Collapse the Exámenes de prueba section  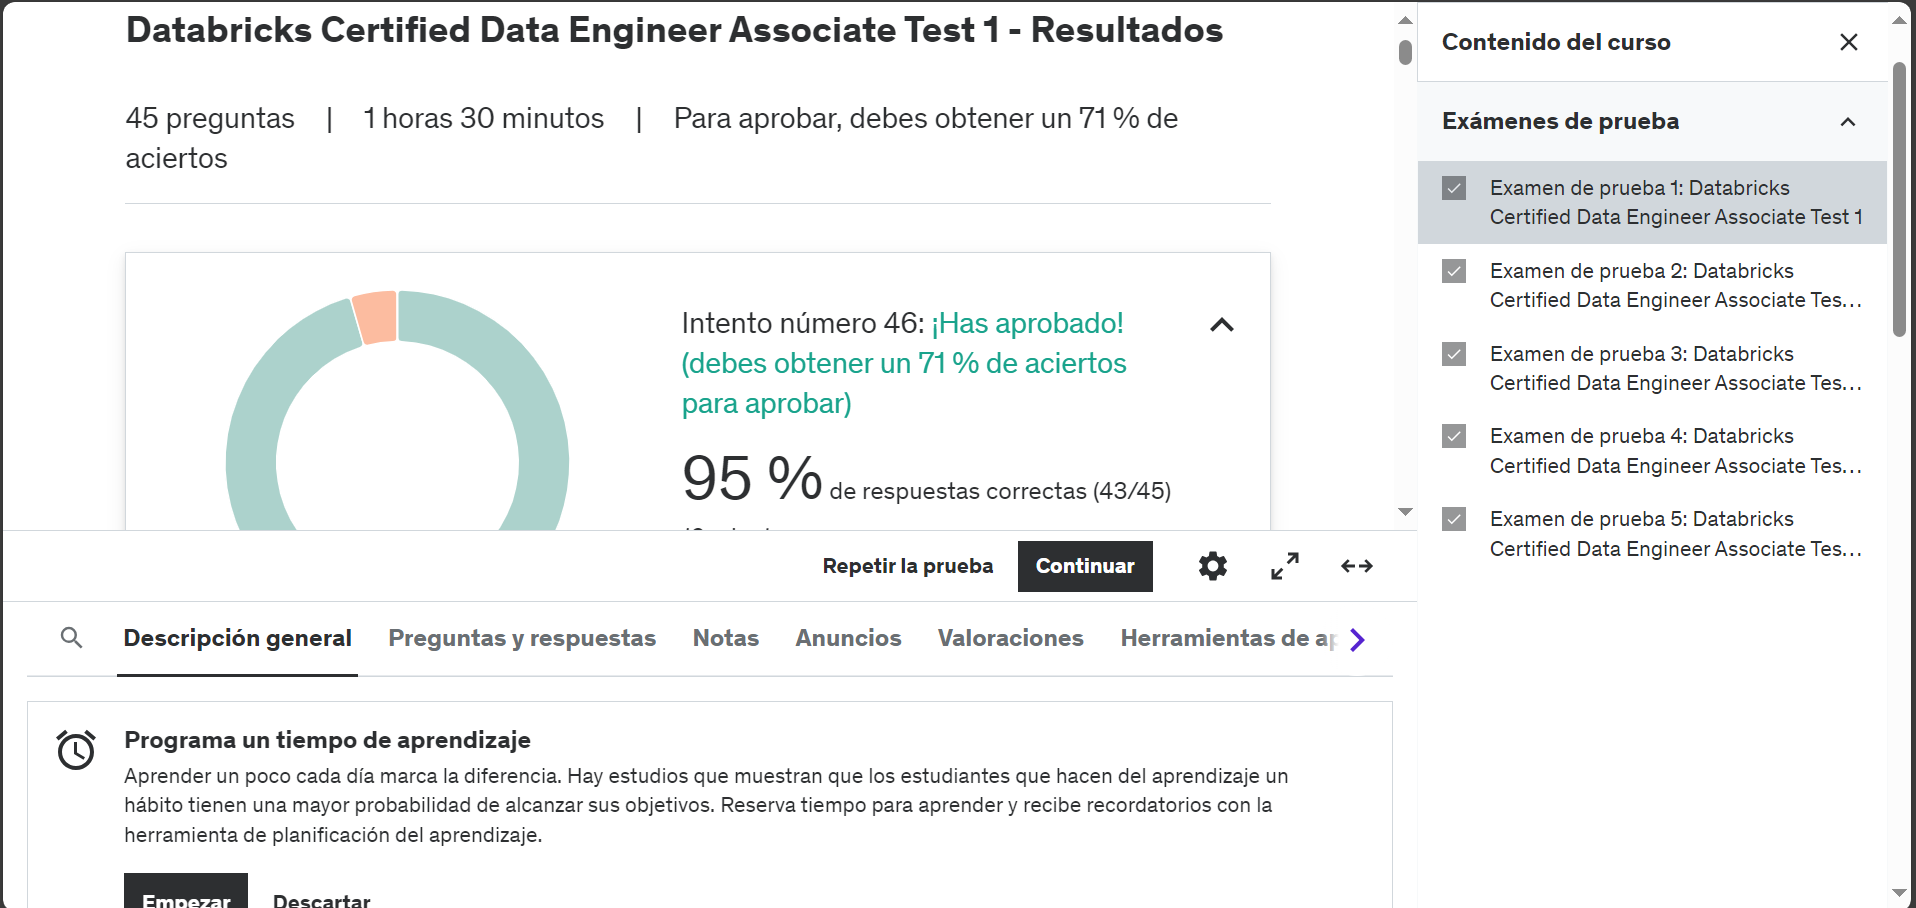[x=1846, y=121]
